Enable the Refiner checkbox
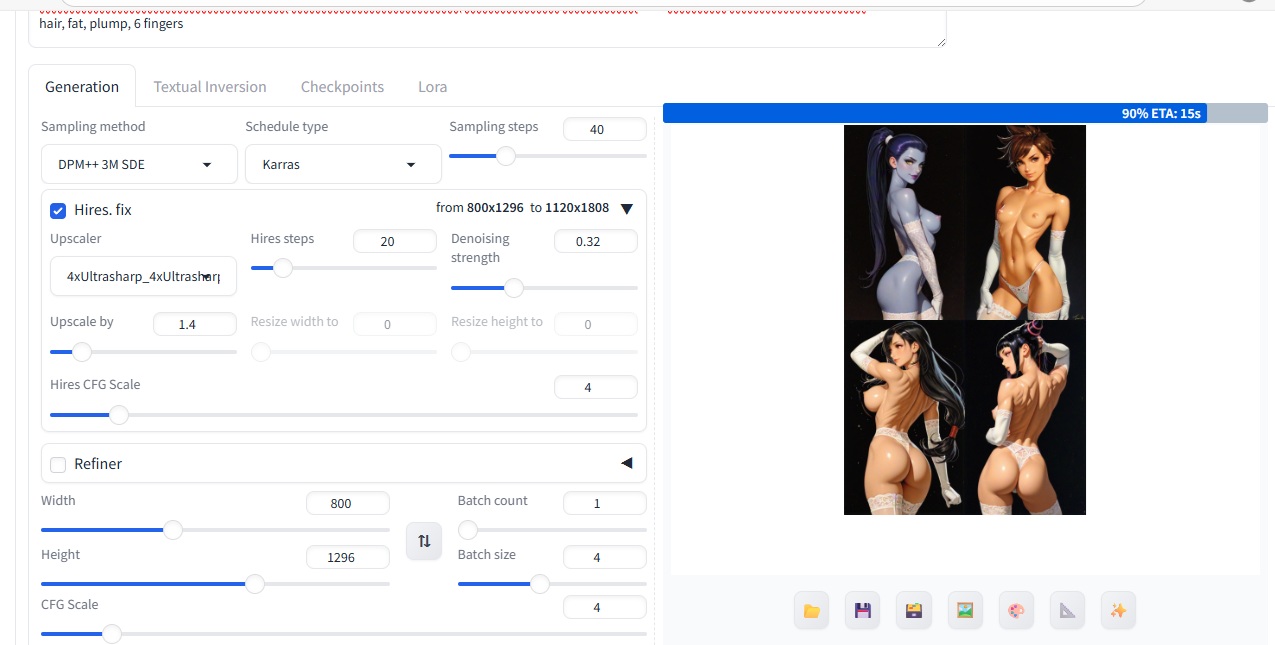The image size is (1275, 645). [x=58, y=464]
